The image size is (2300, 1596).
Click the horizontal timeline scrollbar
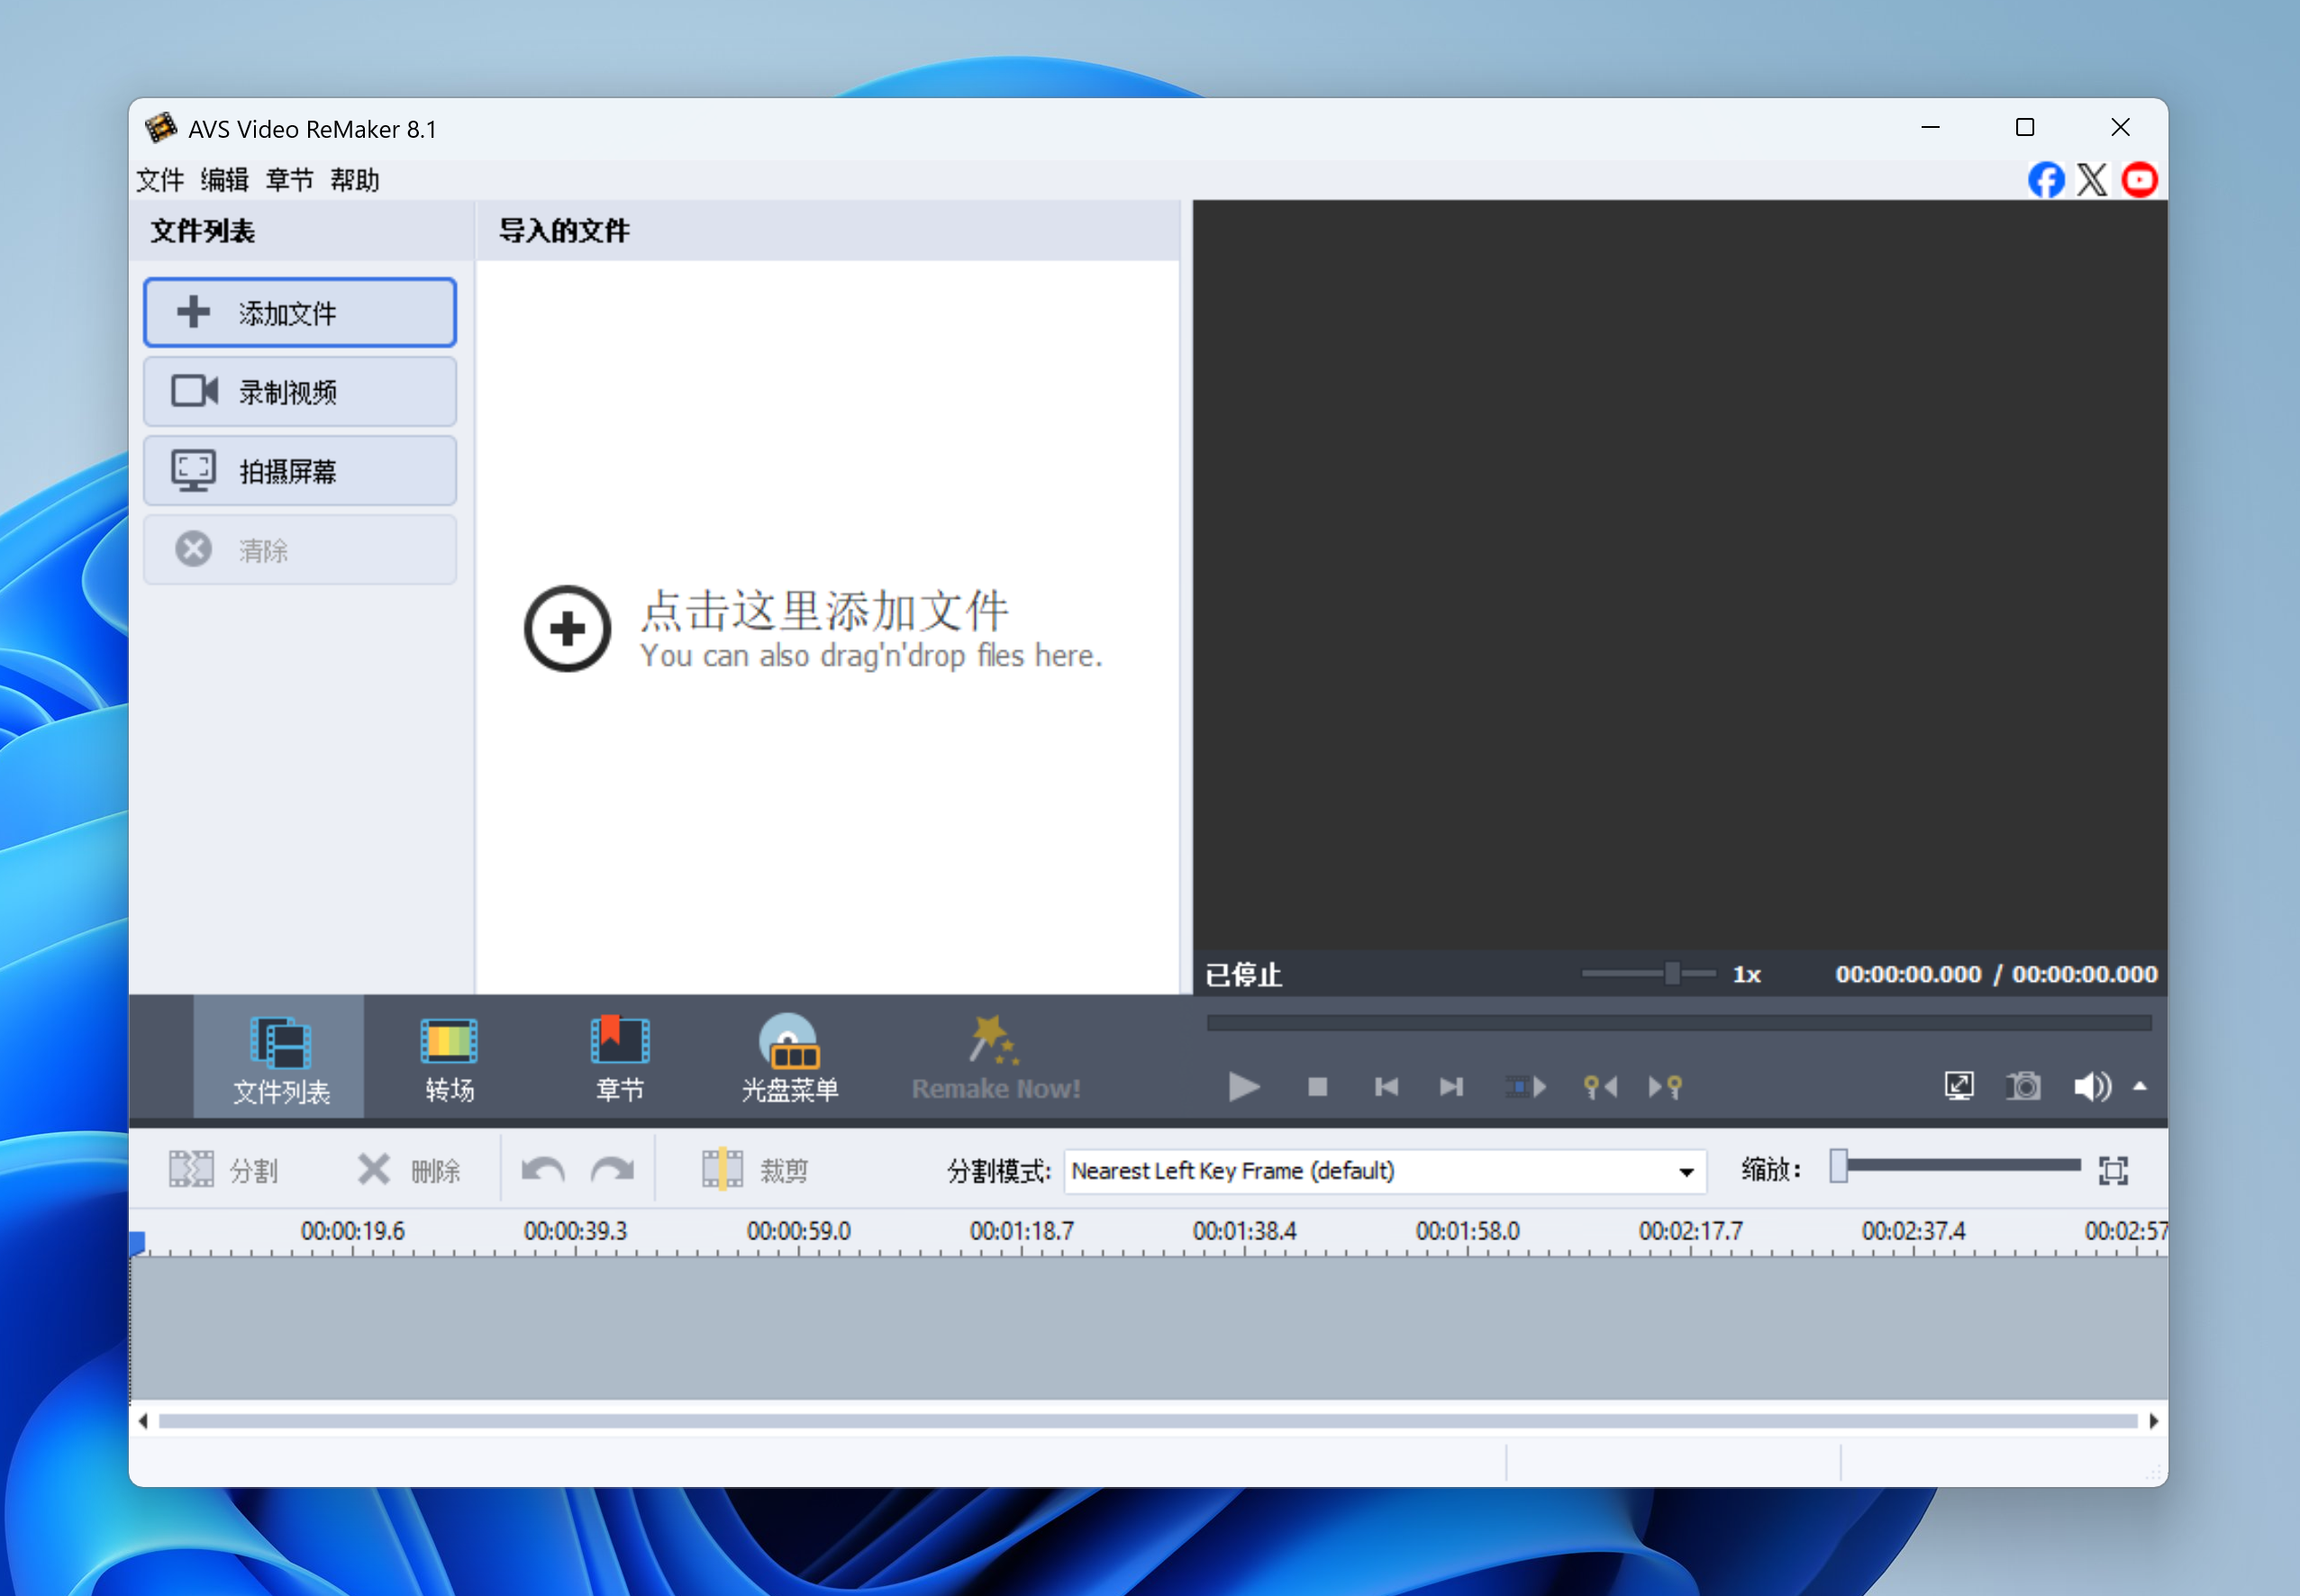(x=1148, y=1421)
